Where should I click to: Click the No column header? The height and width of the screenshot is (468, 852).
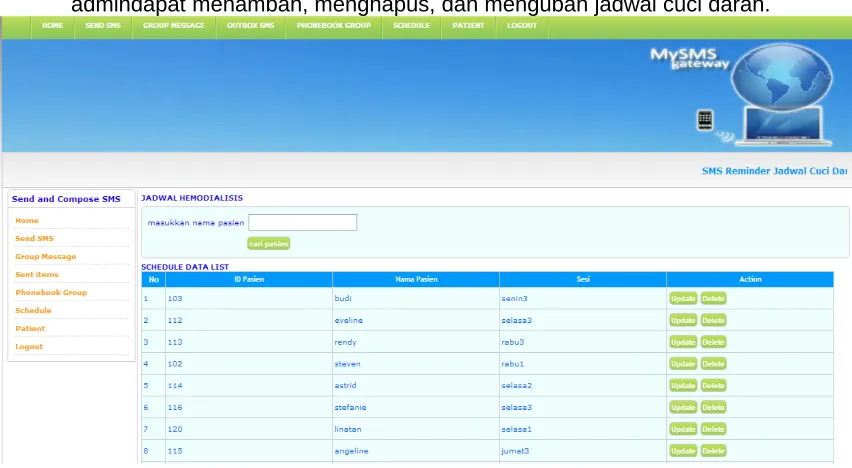pos(154,279)
